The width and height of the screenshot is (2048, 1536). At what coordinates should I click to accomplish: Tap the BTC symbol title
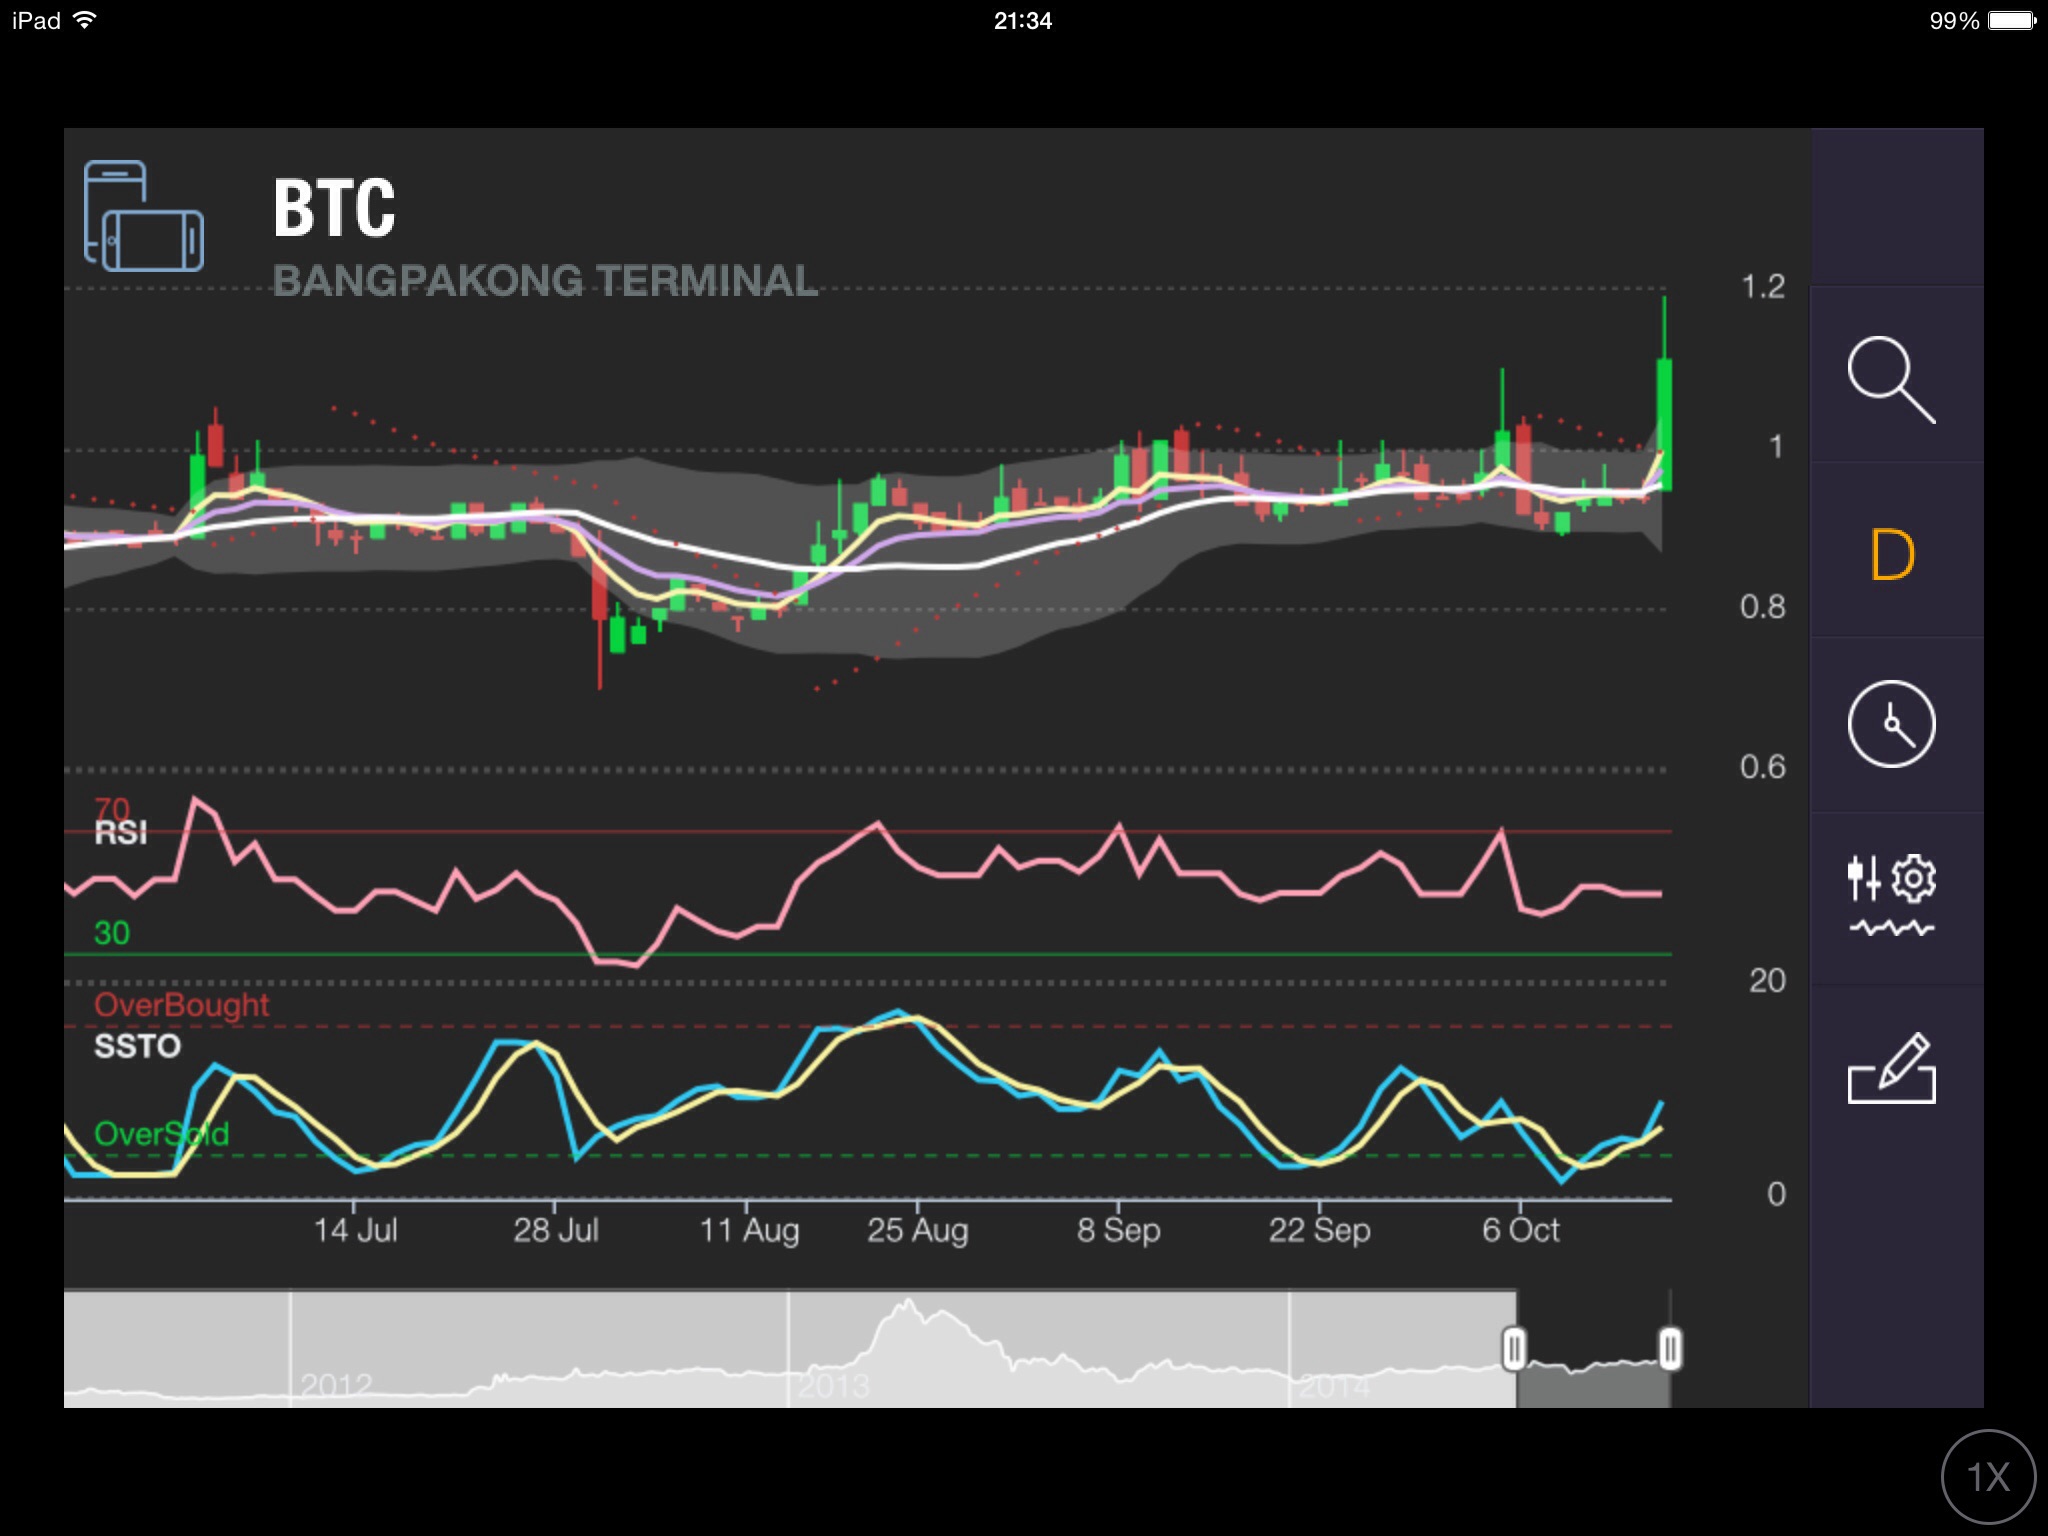tap(334, 208)
